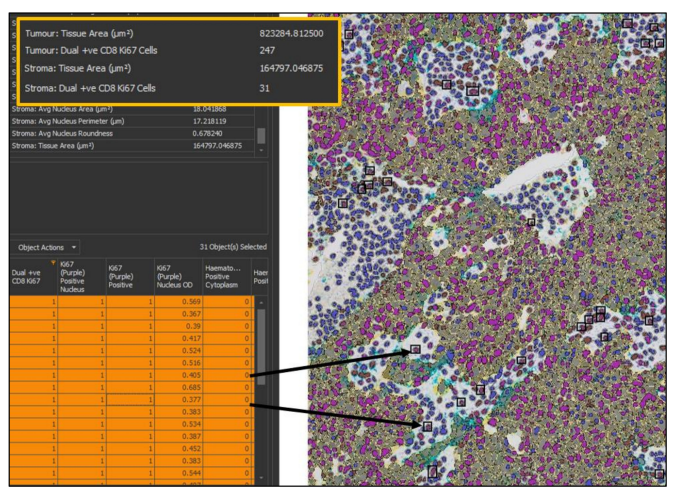
Task: Select the cell with OD value 0.524
Action: (178, 351)
